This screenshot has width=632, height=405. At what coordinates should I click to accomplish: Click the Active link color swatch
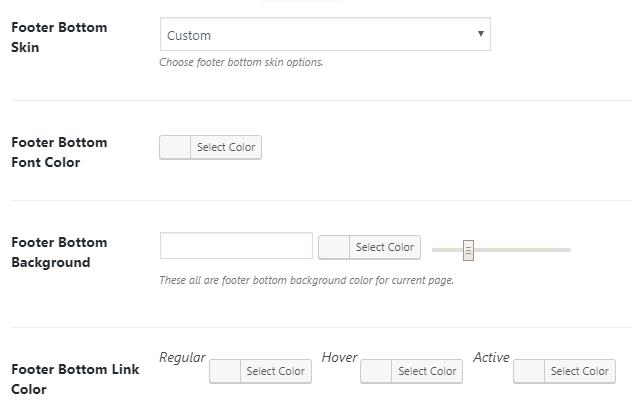pos(529,372)
